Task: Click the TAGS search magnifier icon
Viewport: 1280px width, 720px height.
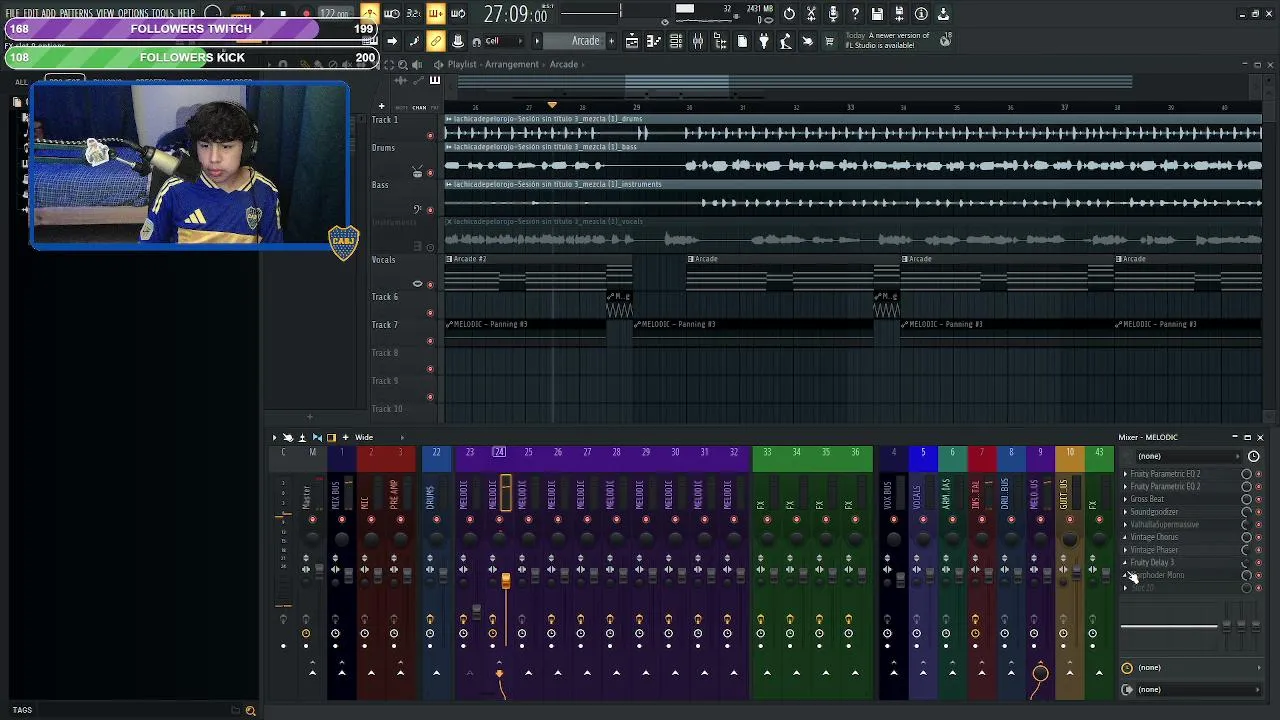Action: pos(250,710)
